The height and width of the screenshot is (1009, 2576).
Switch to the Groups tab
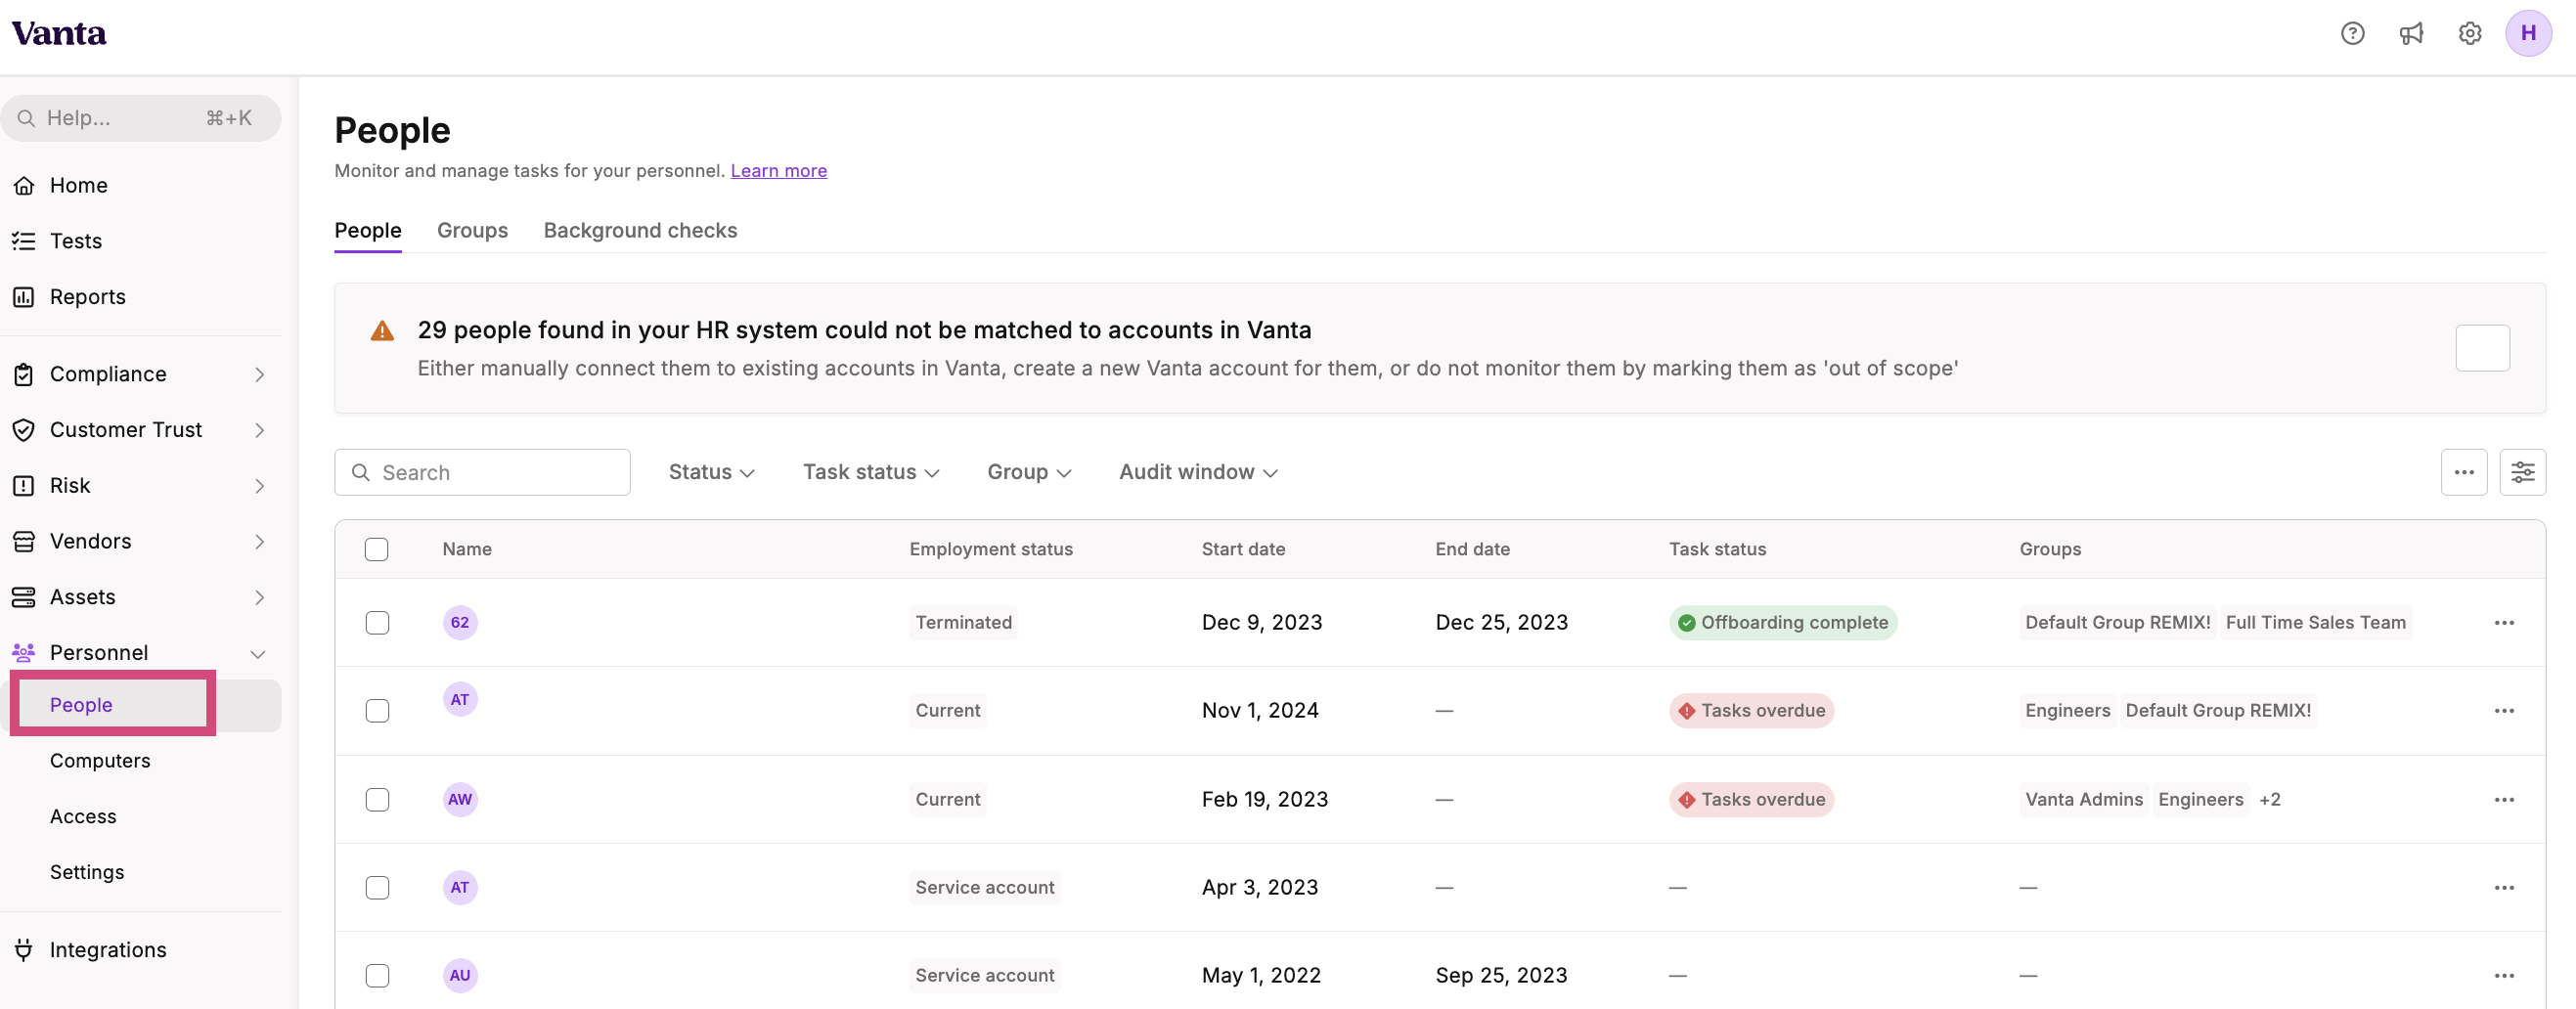tap(472, 230)
